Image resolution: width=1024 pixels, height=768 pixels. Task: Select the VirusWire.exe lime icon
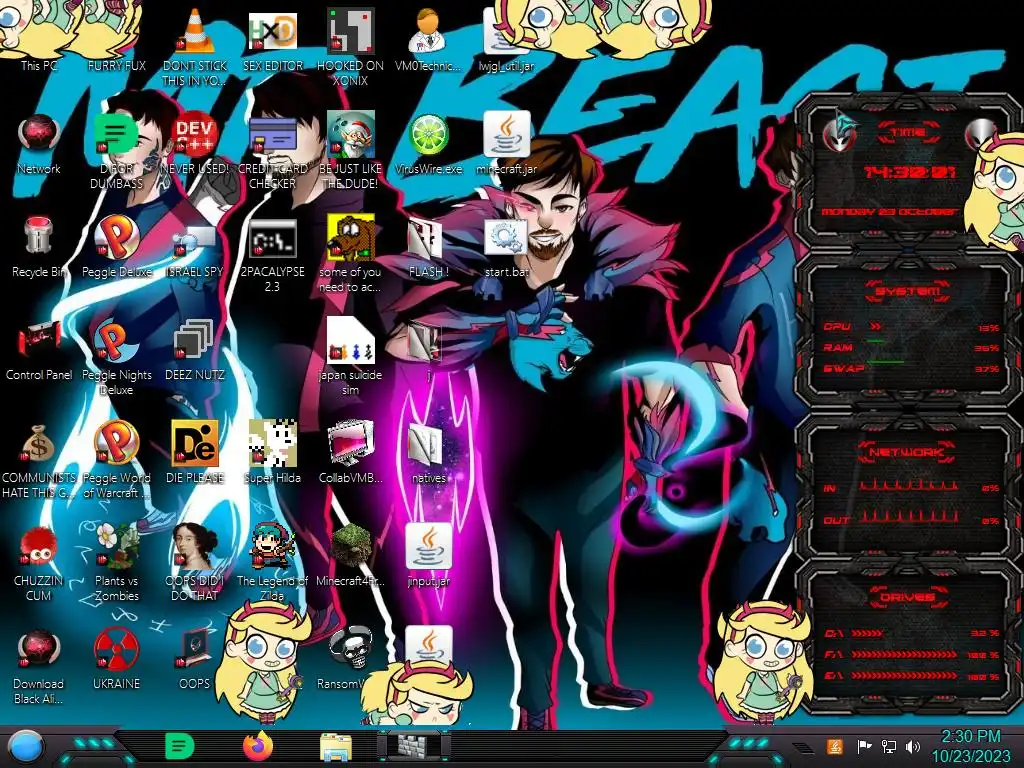428,144
